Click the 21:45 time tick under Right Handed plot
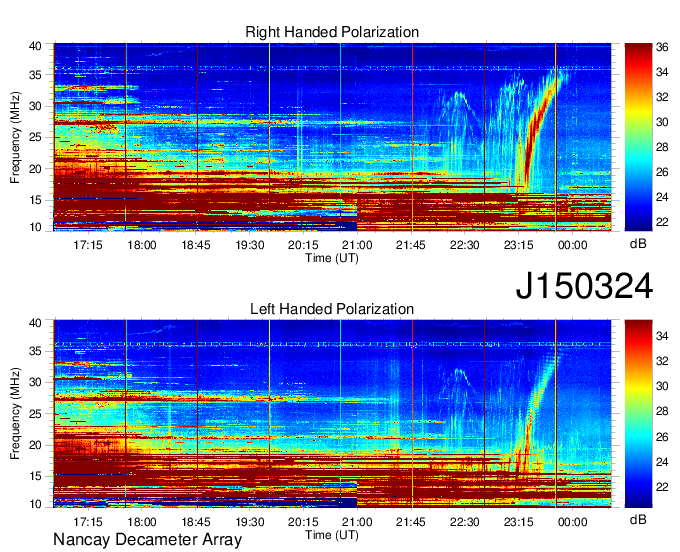This screenshot has width=680, height=552. 411,245
